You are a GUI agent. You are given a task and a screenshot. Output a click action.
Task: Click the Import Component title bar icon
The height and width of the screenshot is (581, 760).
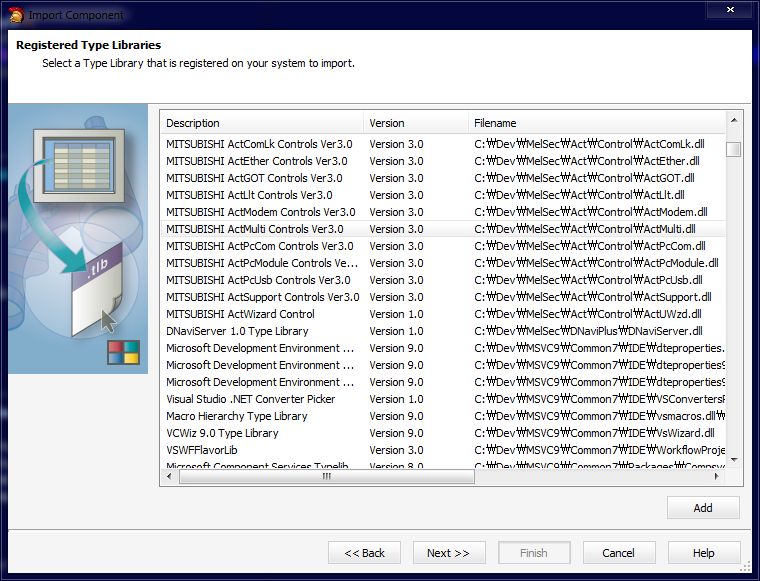click(14, 15)
